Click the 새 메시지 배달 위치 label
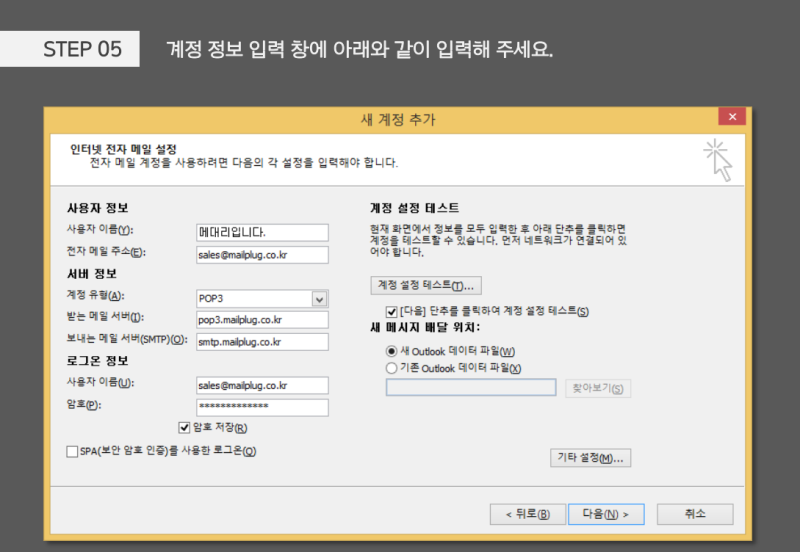The width and height of the screenshot is (800, 552). point(425,328)
